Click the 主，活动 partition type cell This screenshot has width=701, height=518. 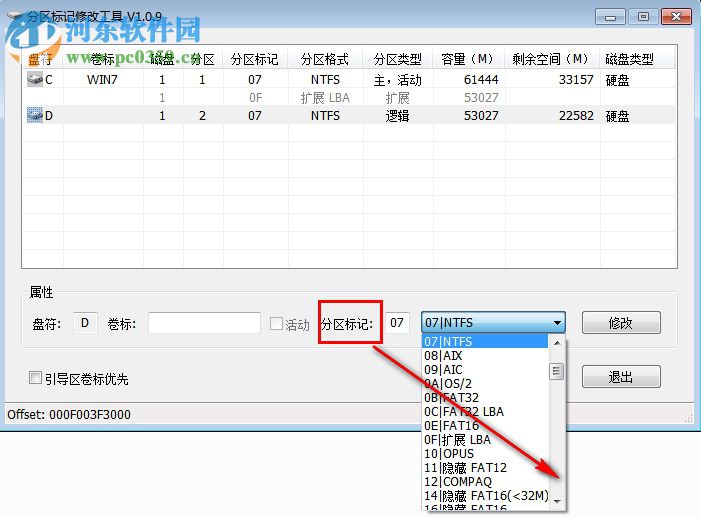click(x=397, y=80)
